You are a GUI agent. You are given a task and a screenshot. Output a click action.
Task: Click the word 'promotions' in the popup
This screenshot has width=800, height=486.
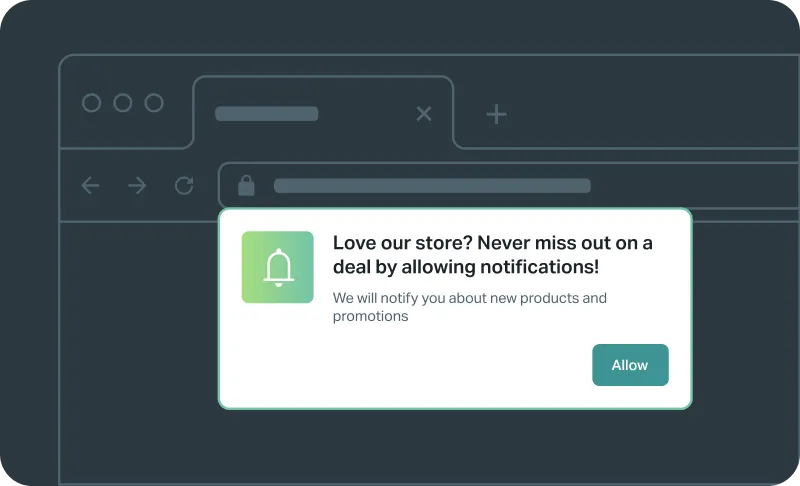click(x=370, y=317)
